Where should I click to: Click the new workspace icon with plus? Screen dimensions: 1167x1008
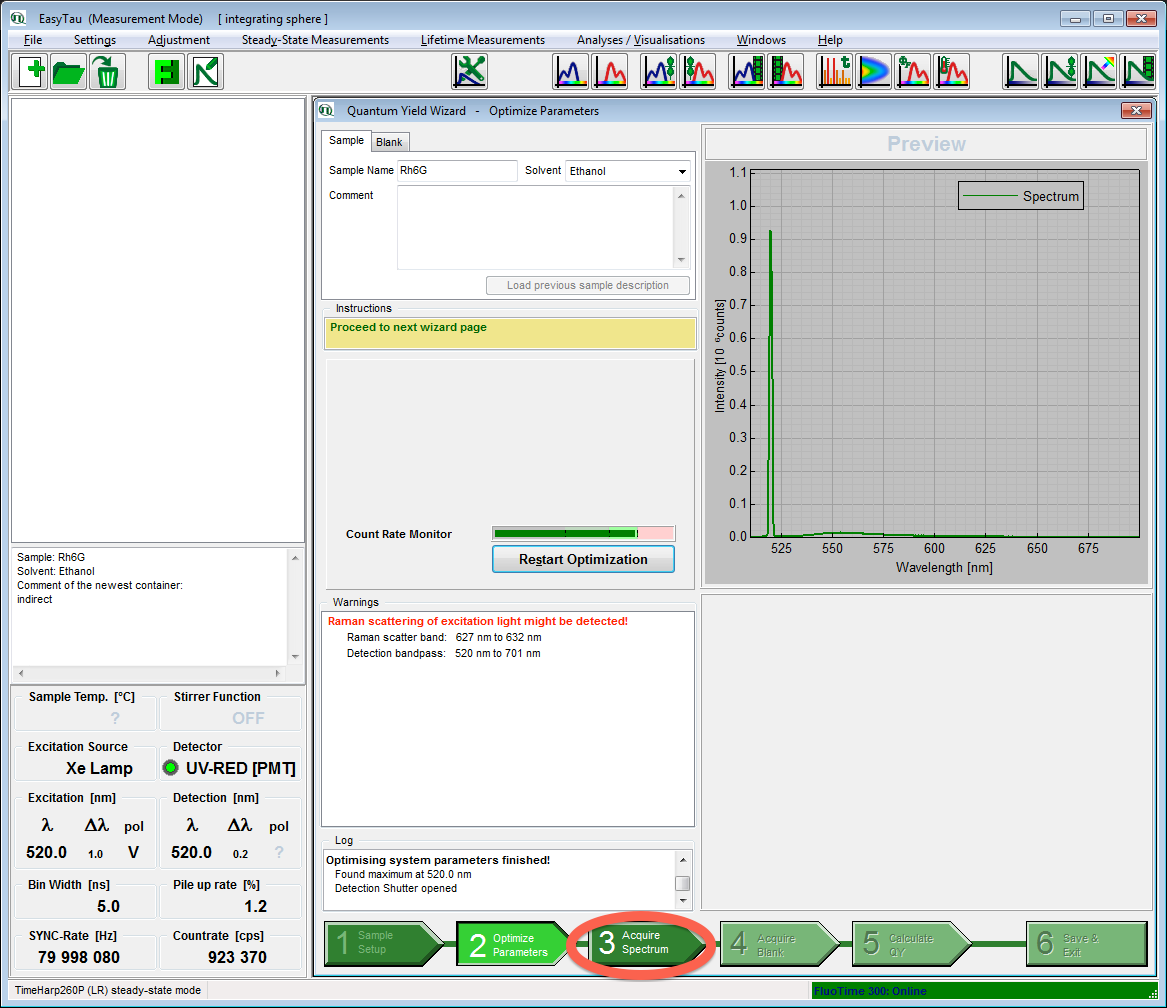point(32,72)
